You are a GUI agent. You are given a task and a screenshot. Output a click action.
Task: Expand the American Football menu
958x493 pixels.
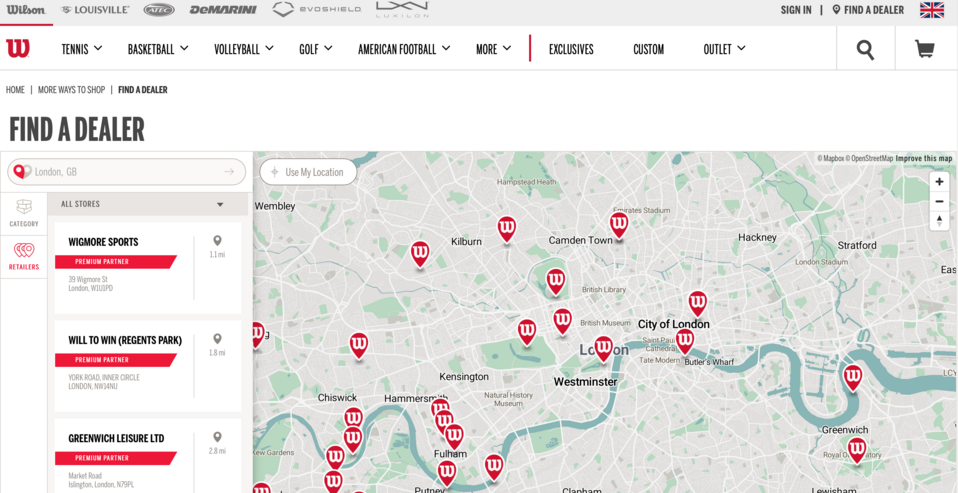404,49
